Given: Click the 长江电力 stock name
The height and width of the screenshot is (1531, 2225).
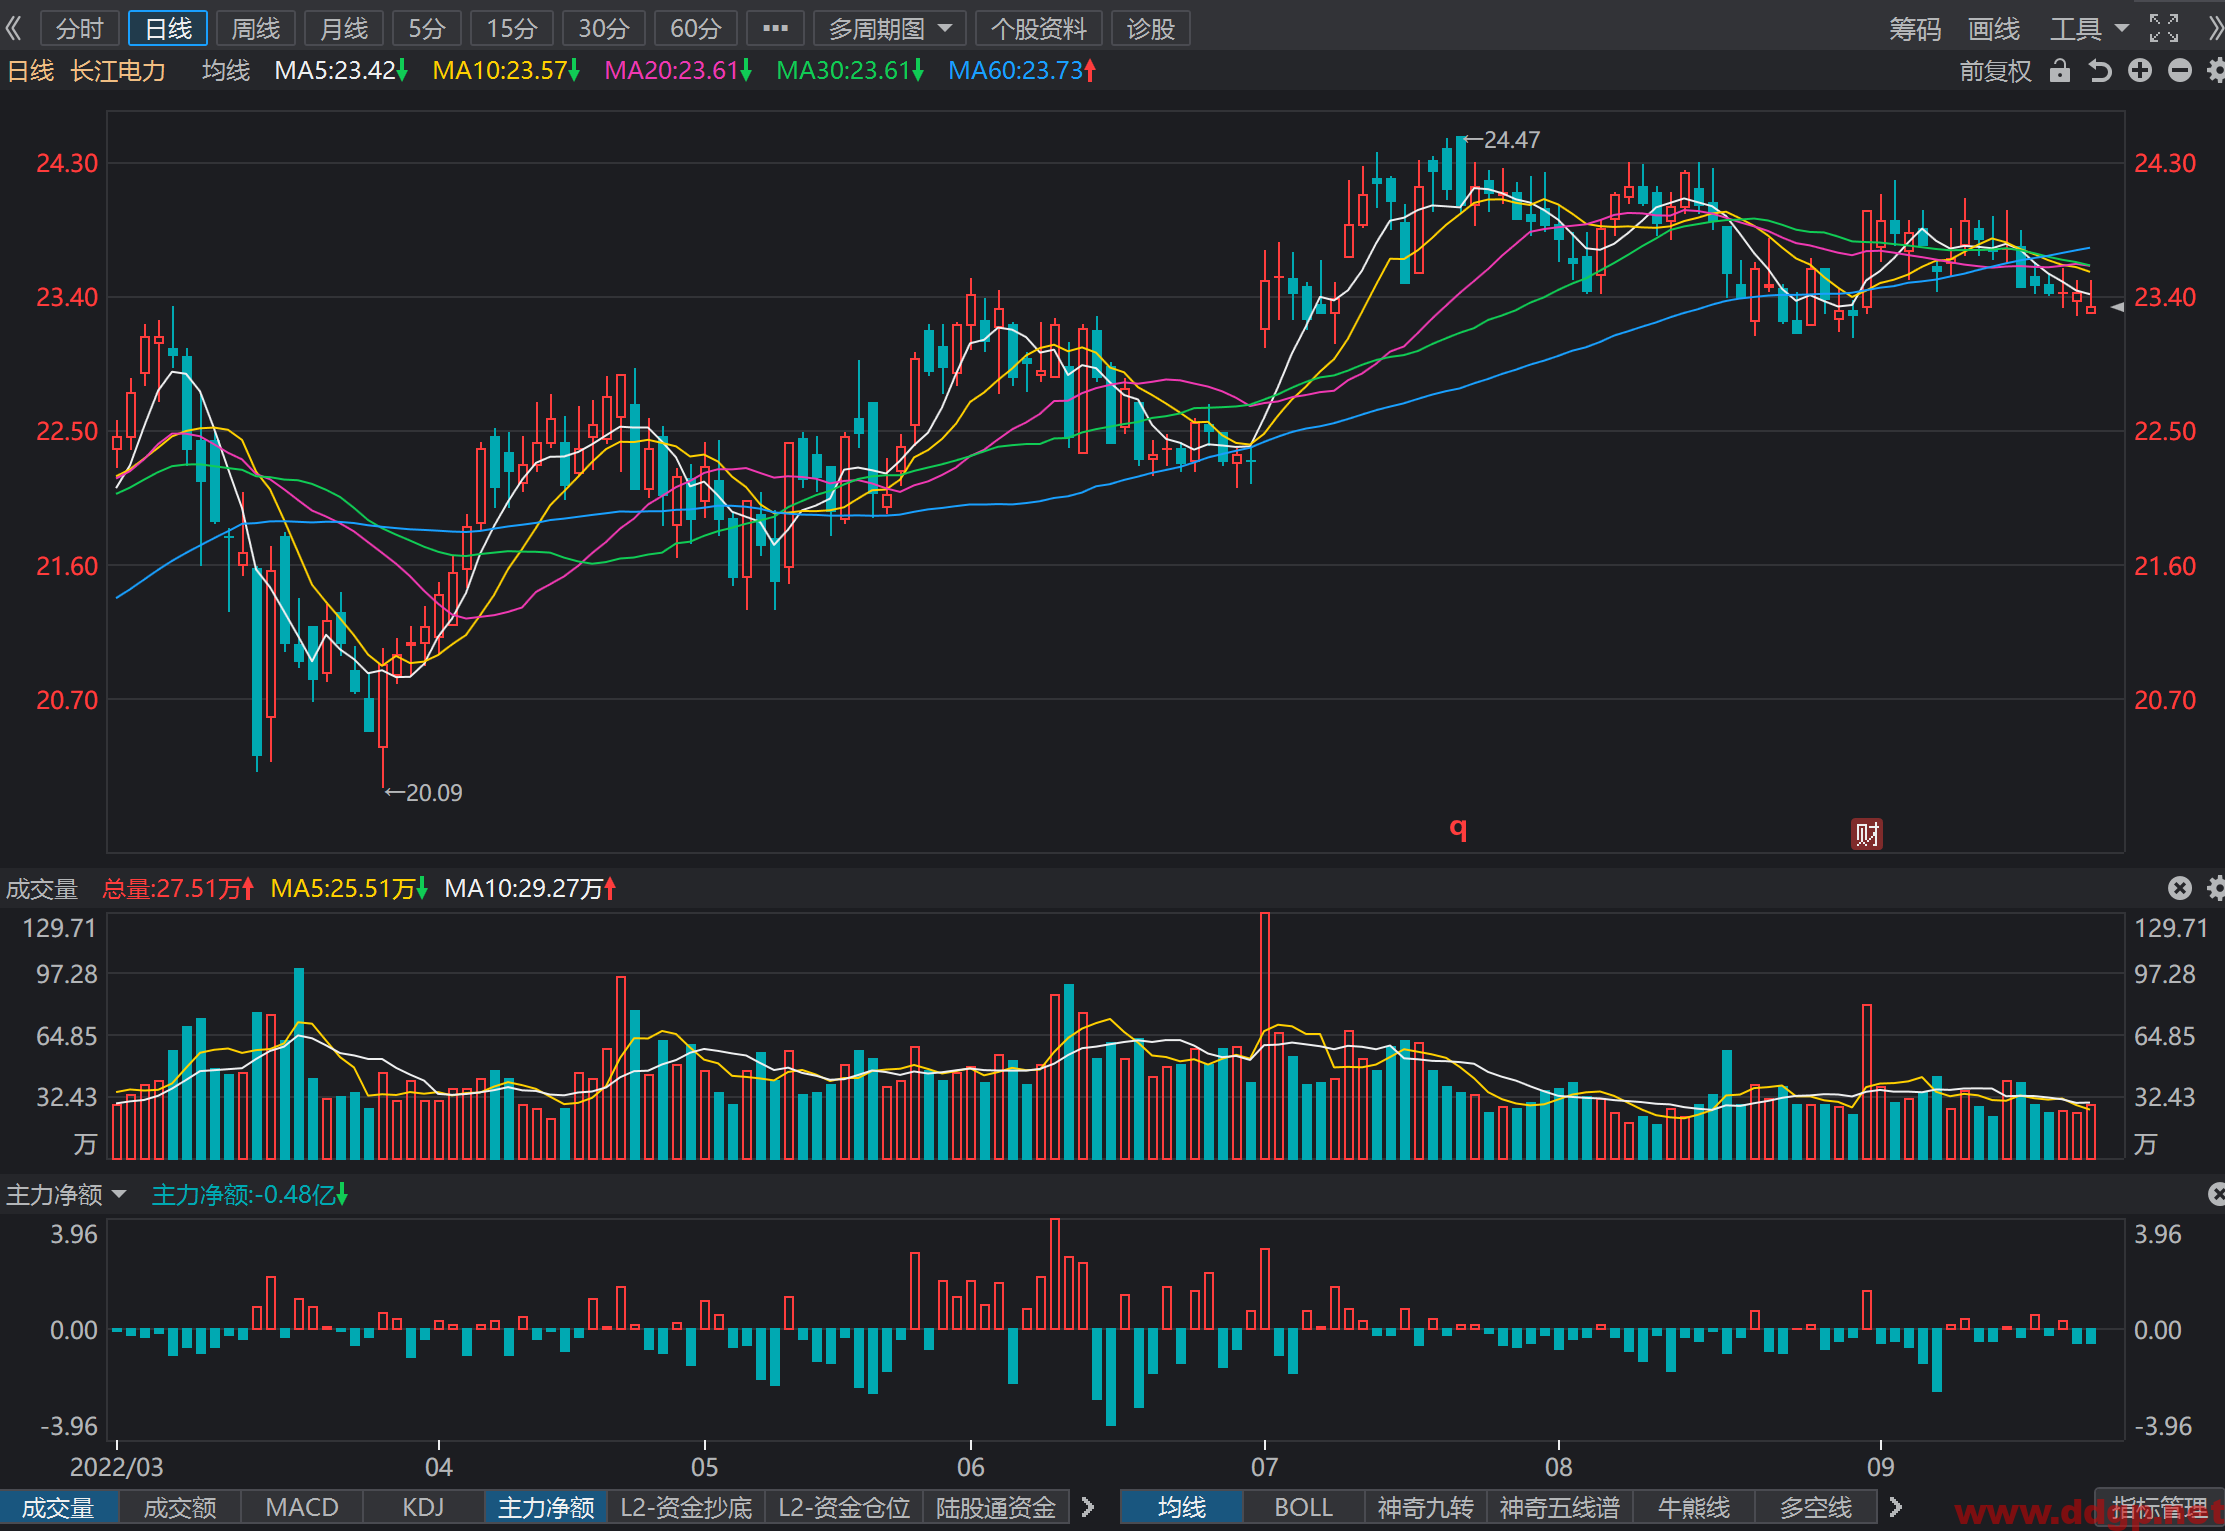Looking at the screenshot, I should [117, 71].
